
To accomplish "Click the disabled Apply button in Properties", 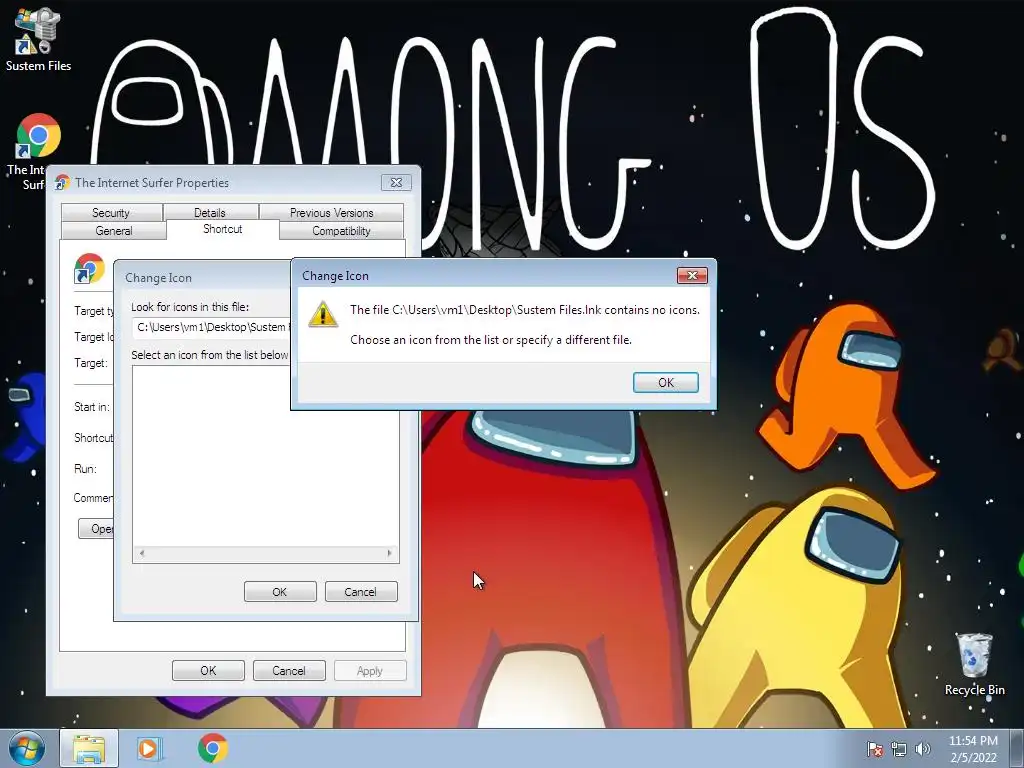I will pyautogui.click(x=370, y=671).
